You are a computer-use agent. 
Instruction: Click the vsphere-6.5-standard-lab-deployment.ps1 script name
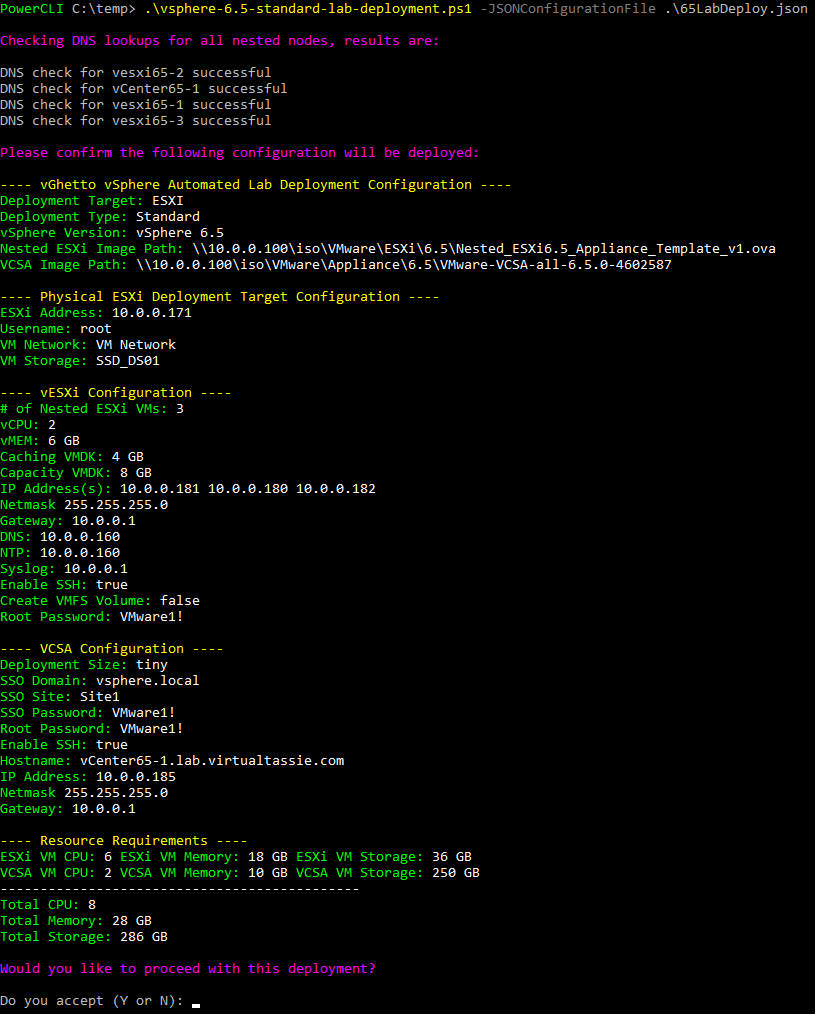pos(308,9)
